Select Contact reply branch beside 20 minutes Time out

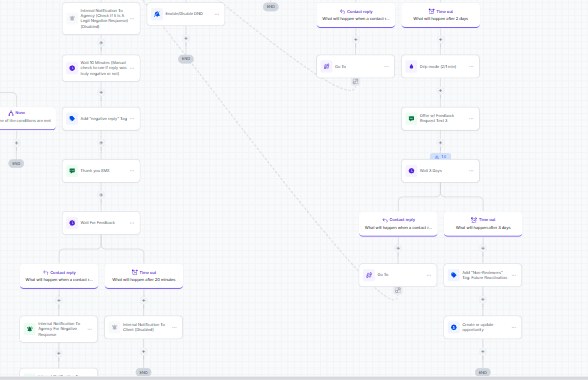click(59, 276)
